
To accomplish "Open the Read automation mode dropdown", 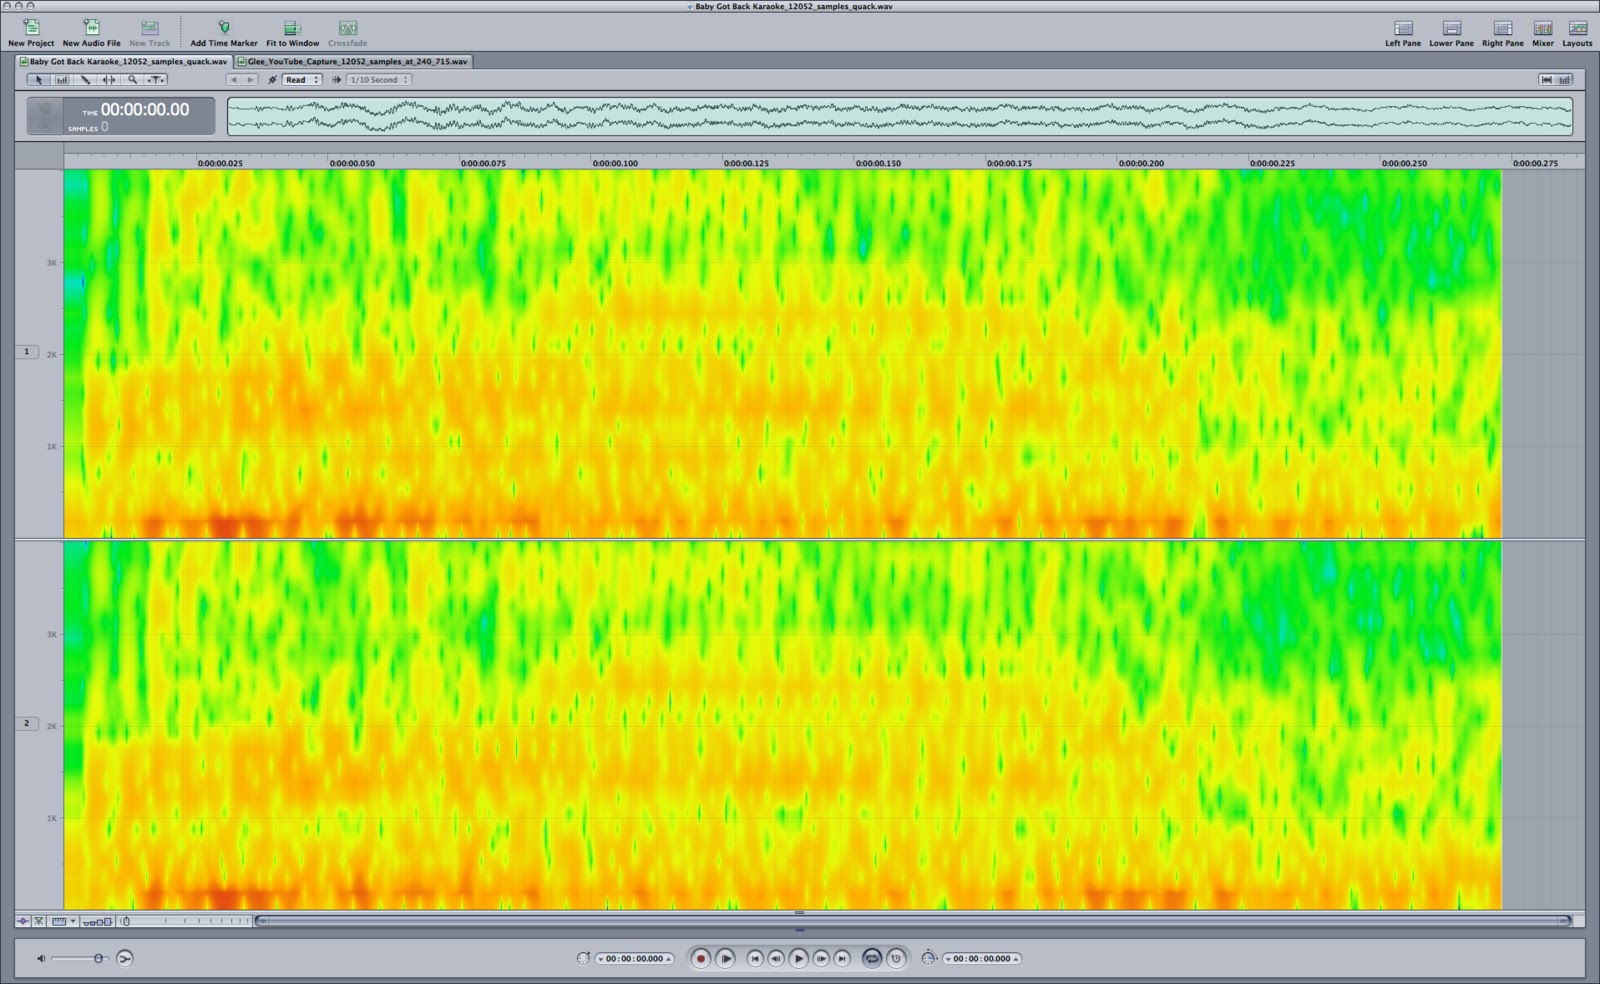I will [301, 80].
